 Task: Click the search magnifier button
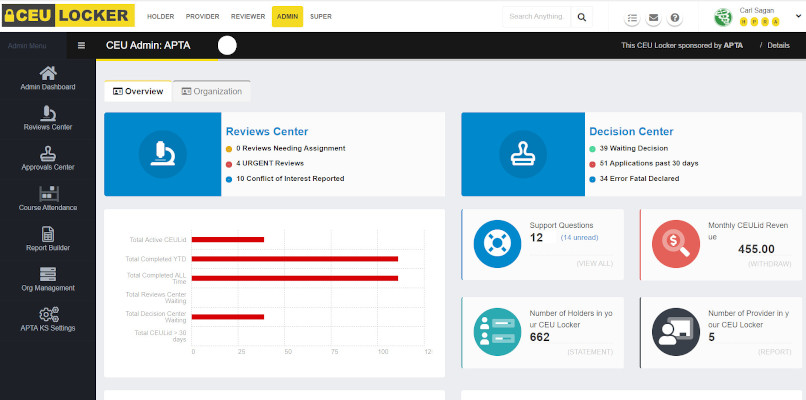583,17
